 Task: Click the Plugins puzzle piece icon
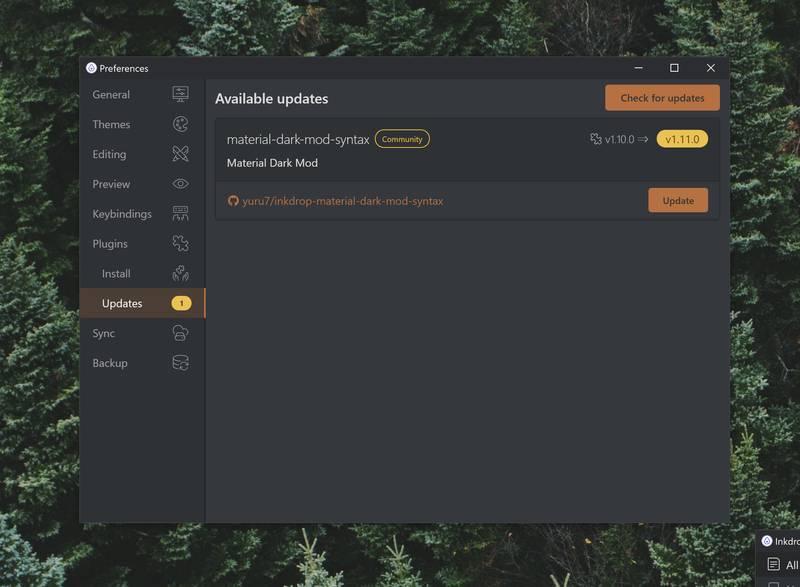coord(179,243)
